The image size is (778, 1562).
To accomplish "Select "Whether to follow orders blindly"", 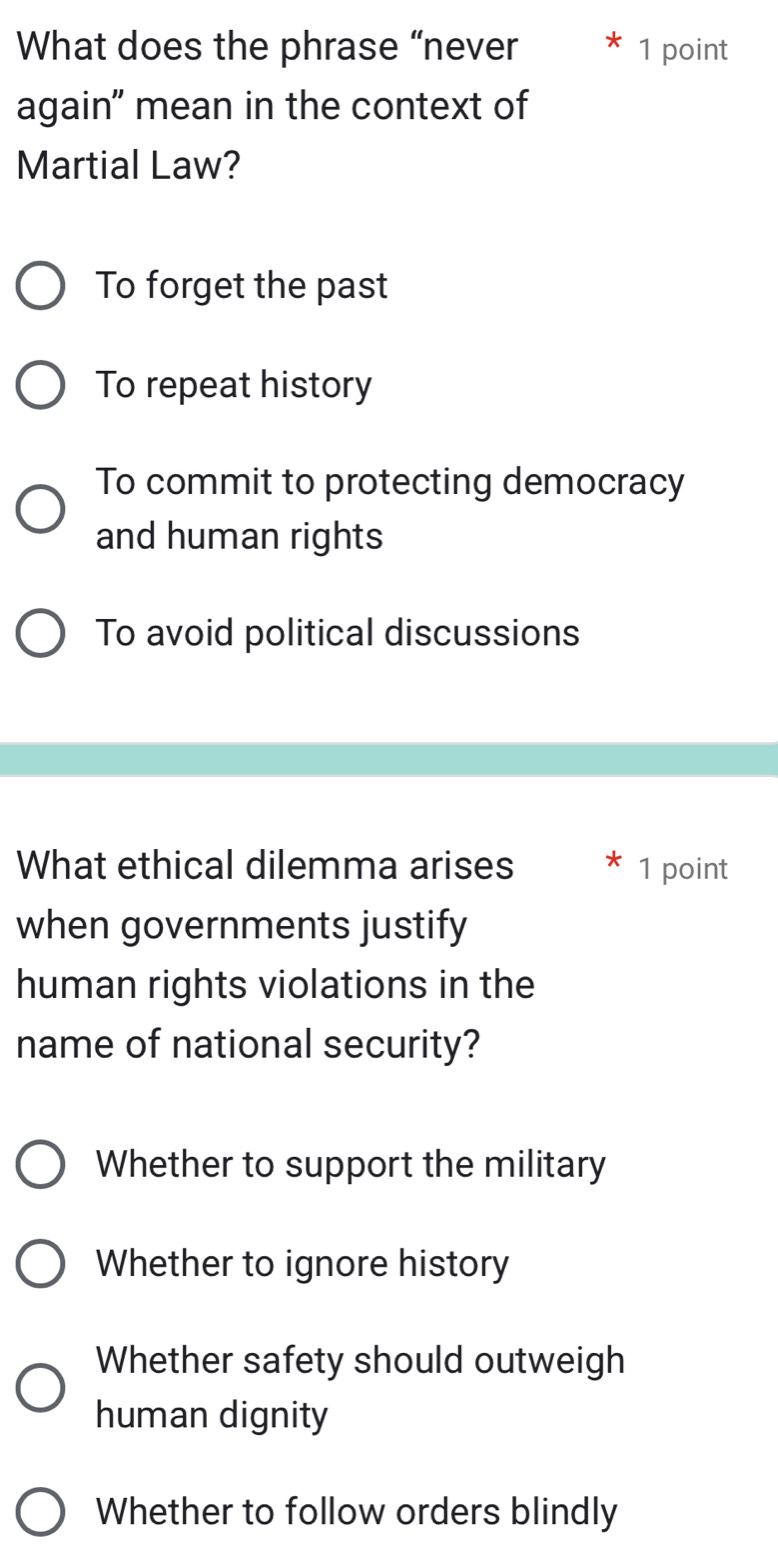I will click(x=40, y=1513).
